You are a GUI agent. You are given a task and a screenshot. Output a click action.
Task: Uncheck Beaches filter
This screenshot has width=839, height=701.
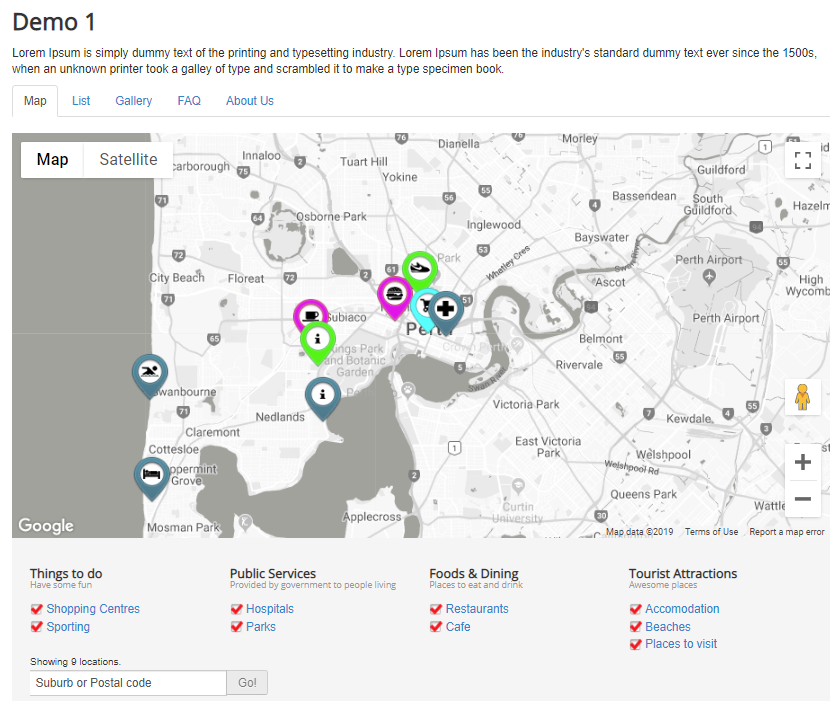tap(636, 627)
